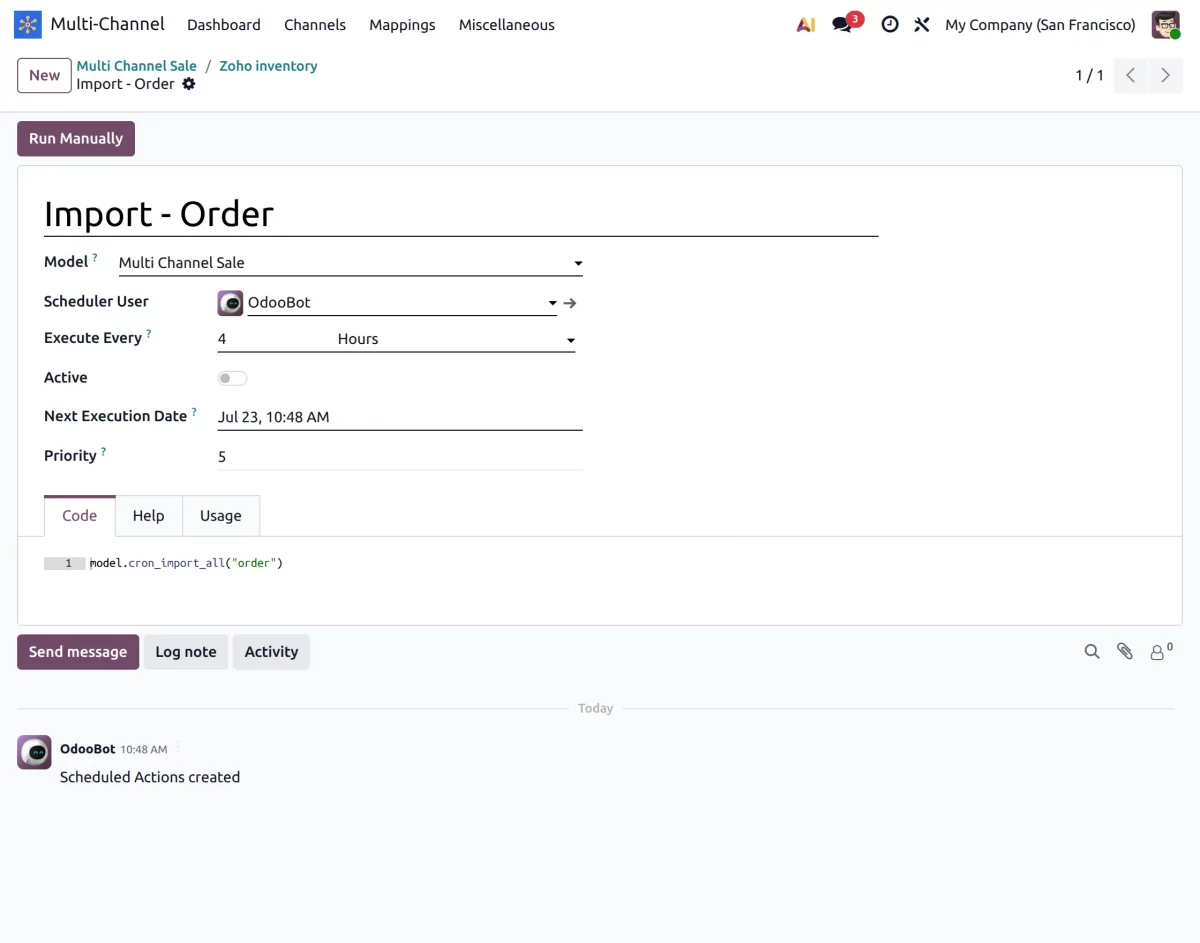1200x943 pixels.
Task: Click the Import - Order name field
Action: tap(461, 214)
